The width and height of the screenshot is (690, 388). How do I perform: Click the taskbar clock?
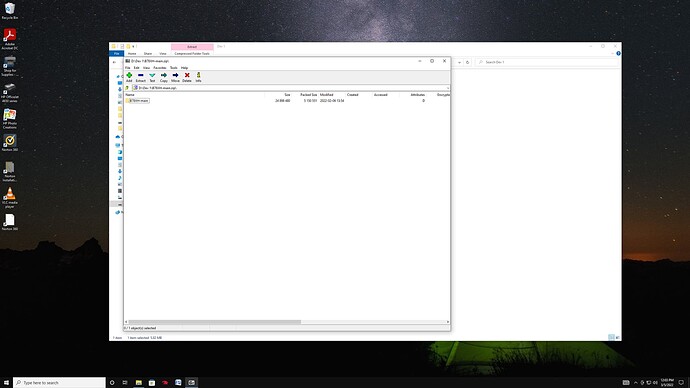tap(667, 383)
